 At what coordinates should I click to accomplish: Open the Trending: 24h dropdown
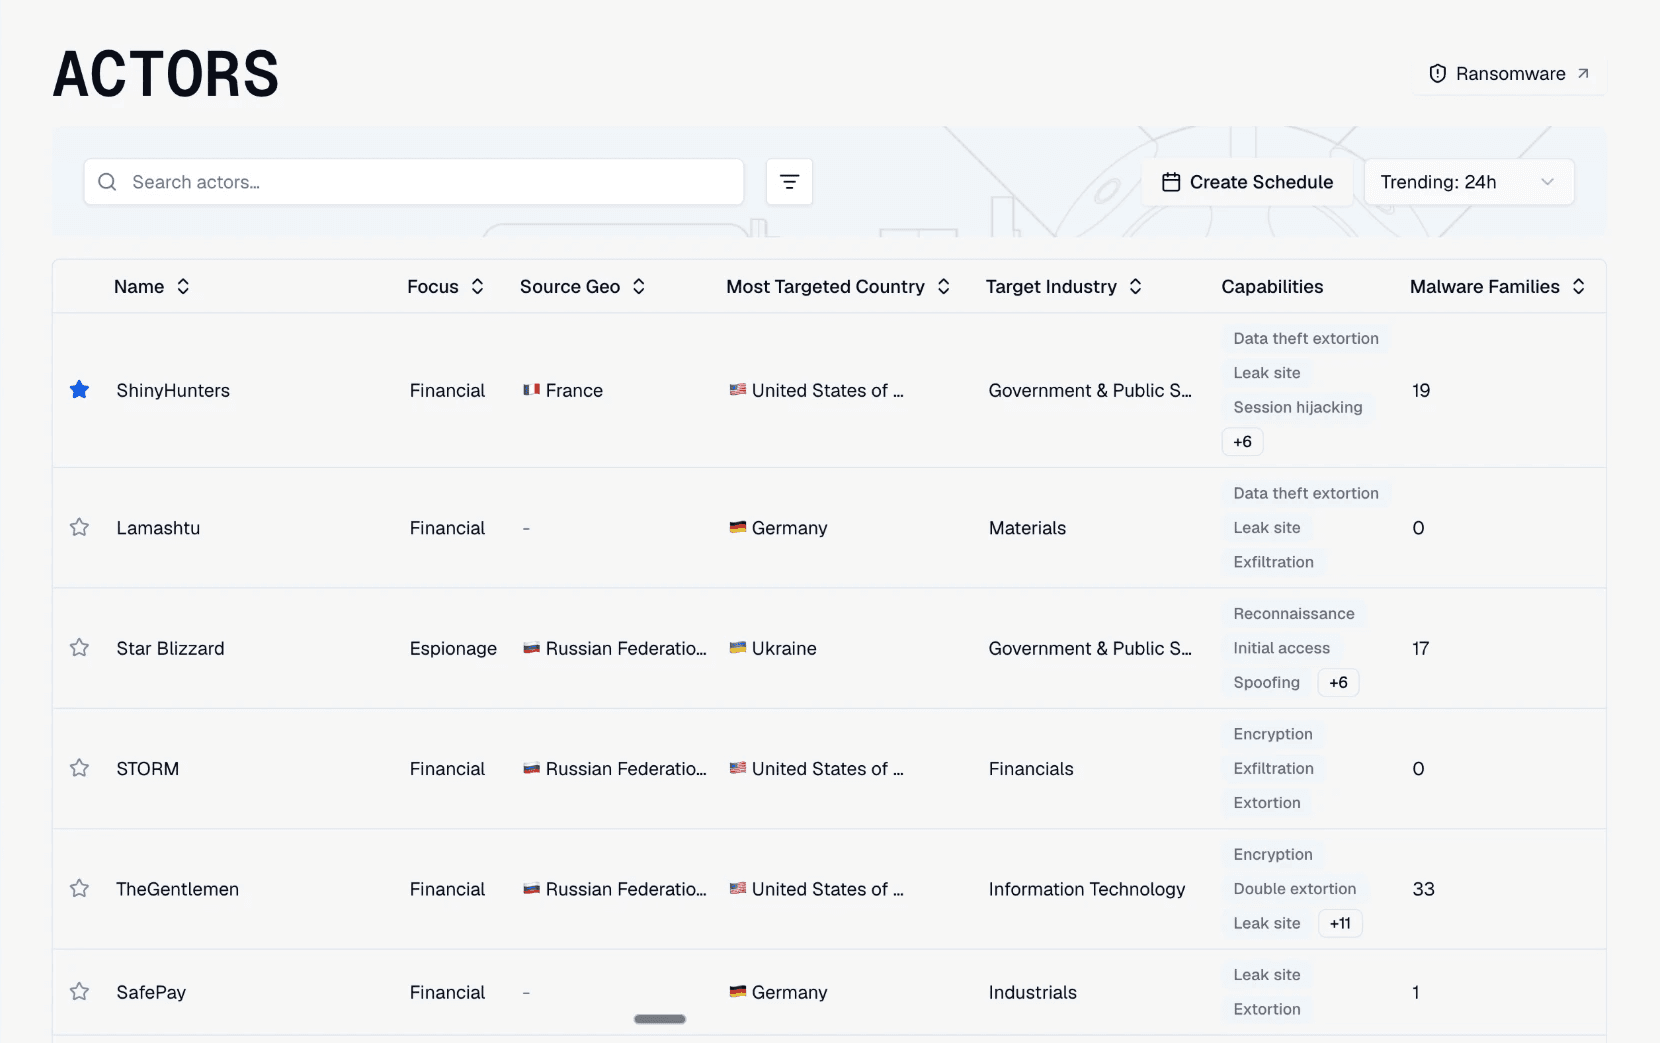tap(1469, 182)
